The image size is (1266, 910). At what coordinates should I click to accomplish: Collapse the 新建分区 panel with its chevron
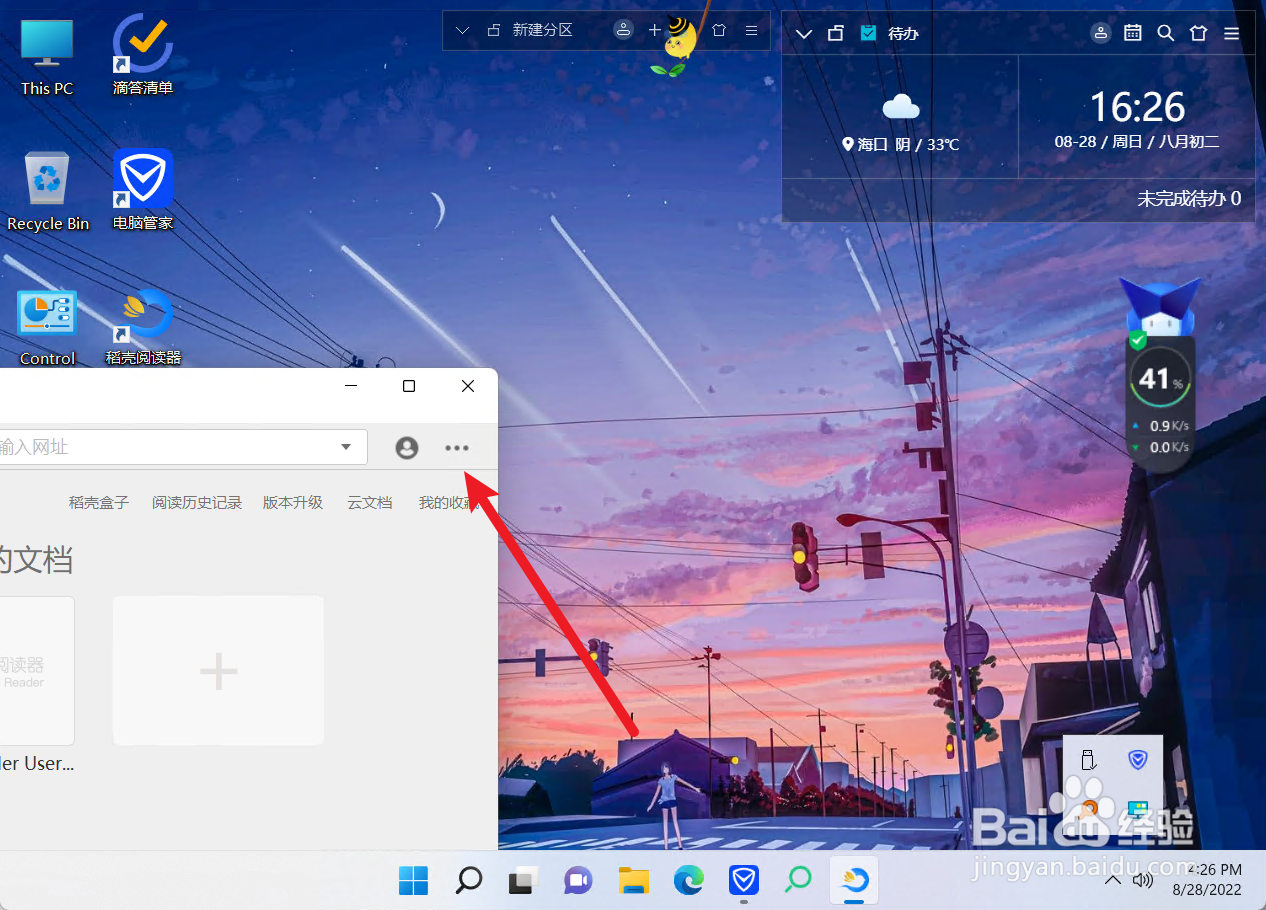pyautogui.click(x=462, y=31)
